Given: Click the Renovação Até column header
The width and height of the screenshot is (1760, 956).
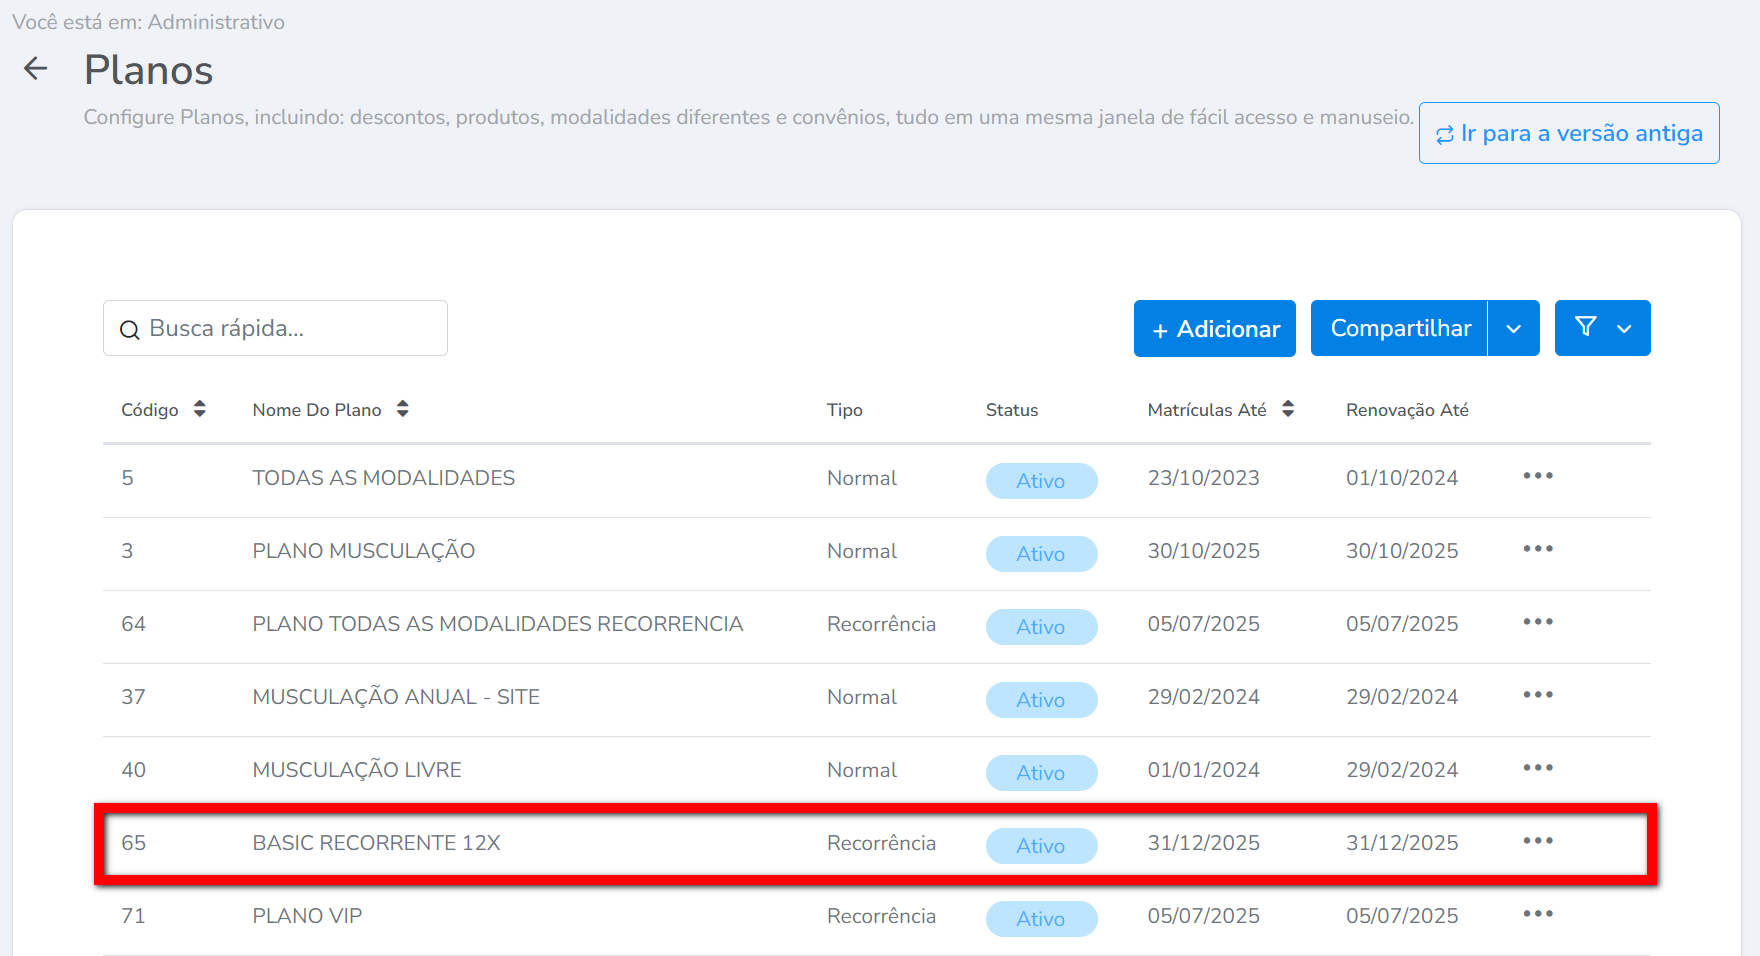Looking at the screenshot, I should click(1406, 410).
